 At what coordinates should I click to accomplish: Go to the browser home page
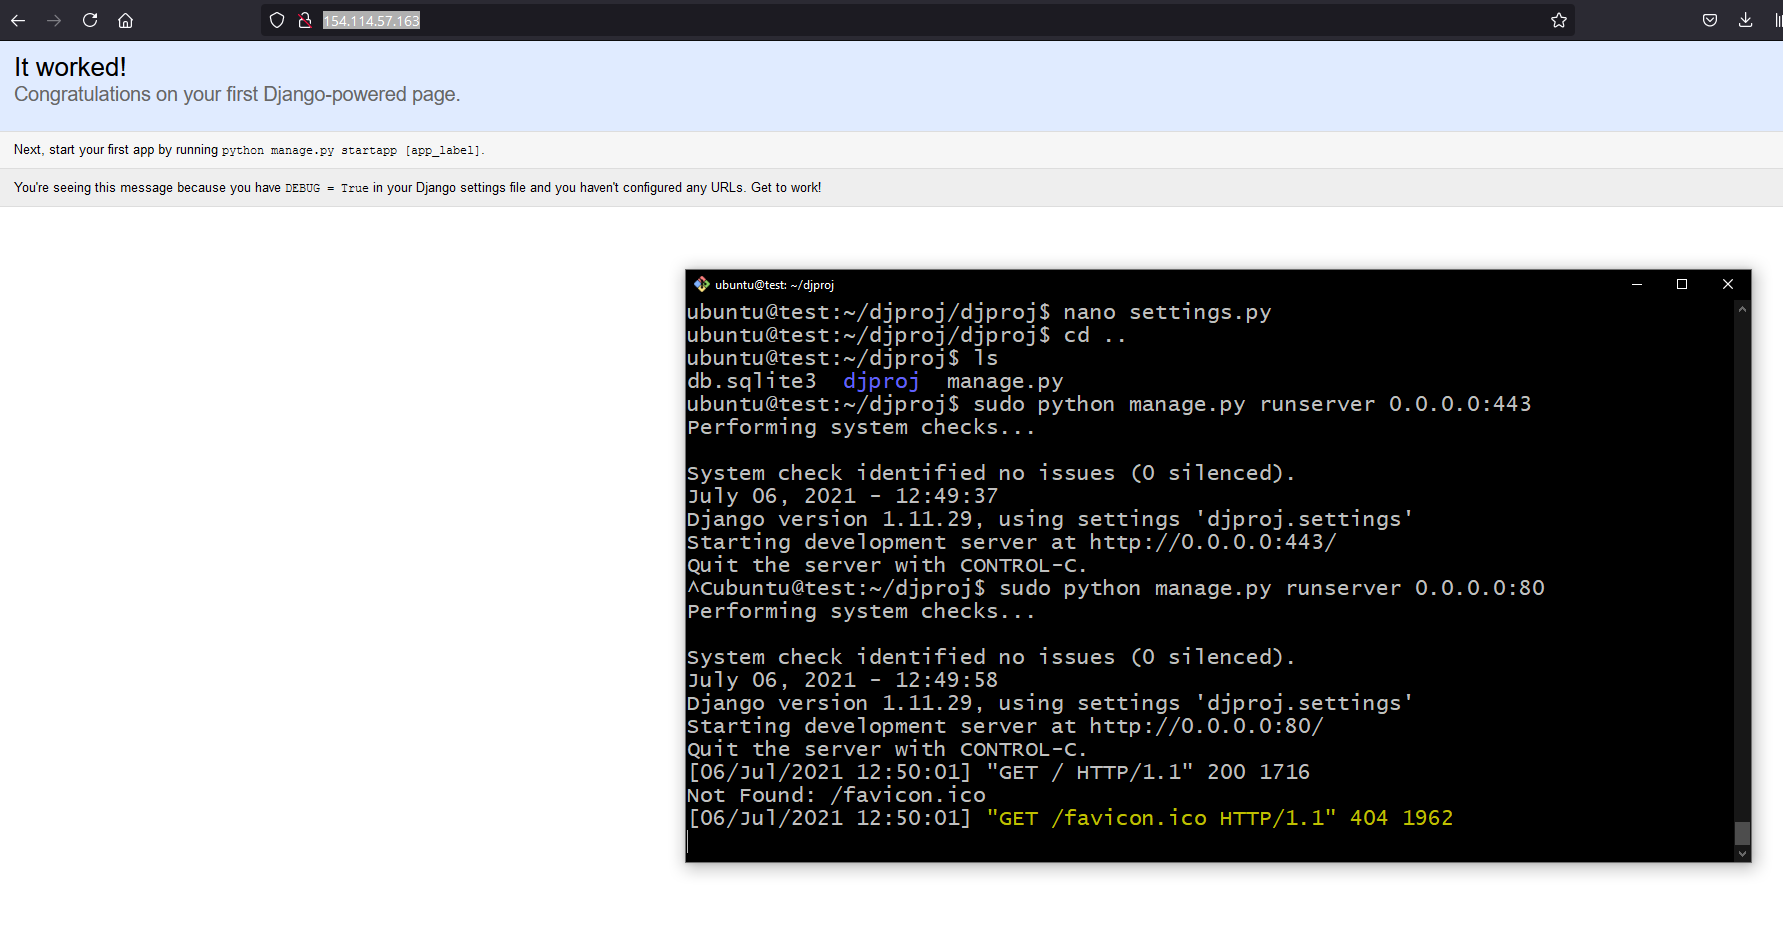[125, 20]
